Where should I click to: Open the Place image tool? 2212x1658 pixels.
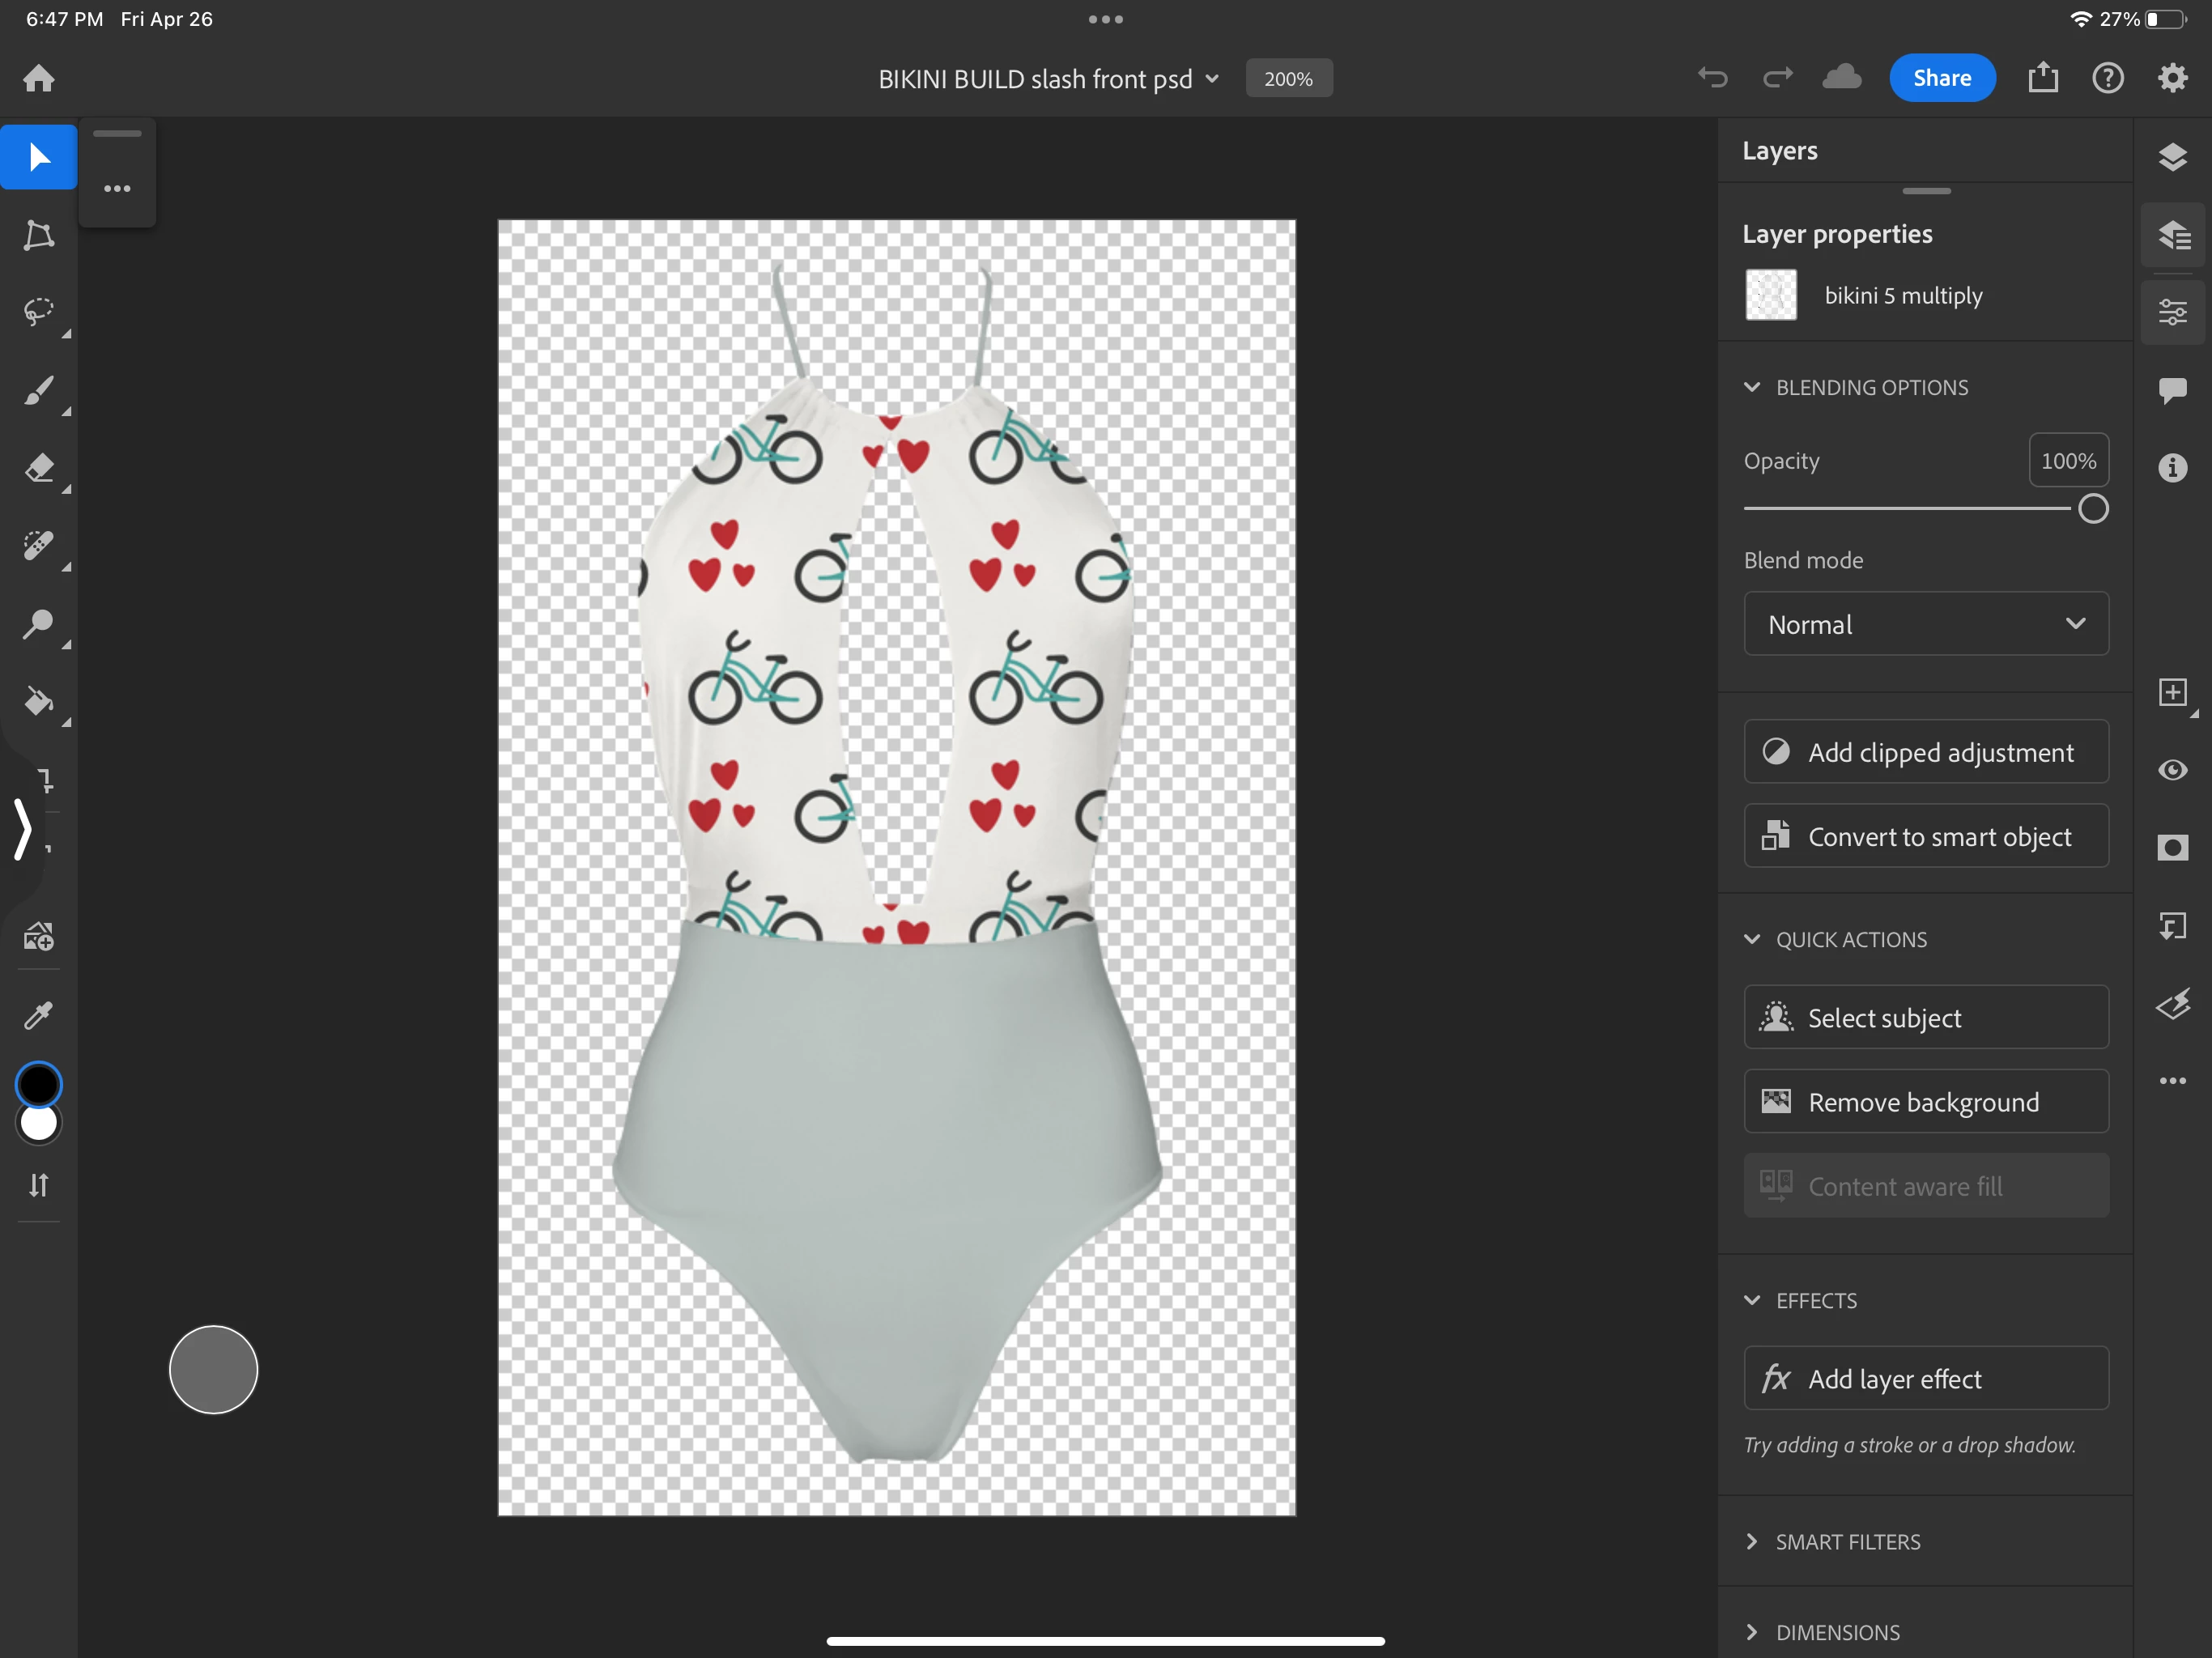[x=38, y=937]
